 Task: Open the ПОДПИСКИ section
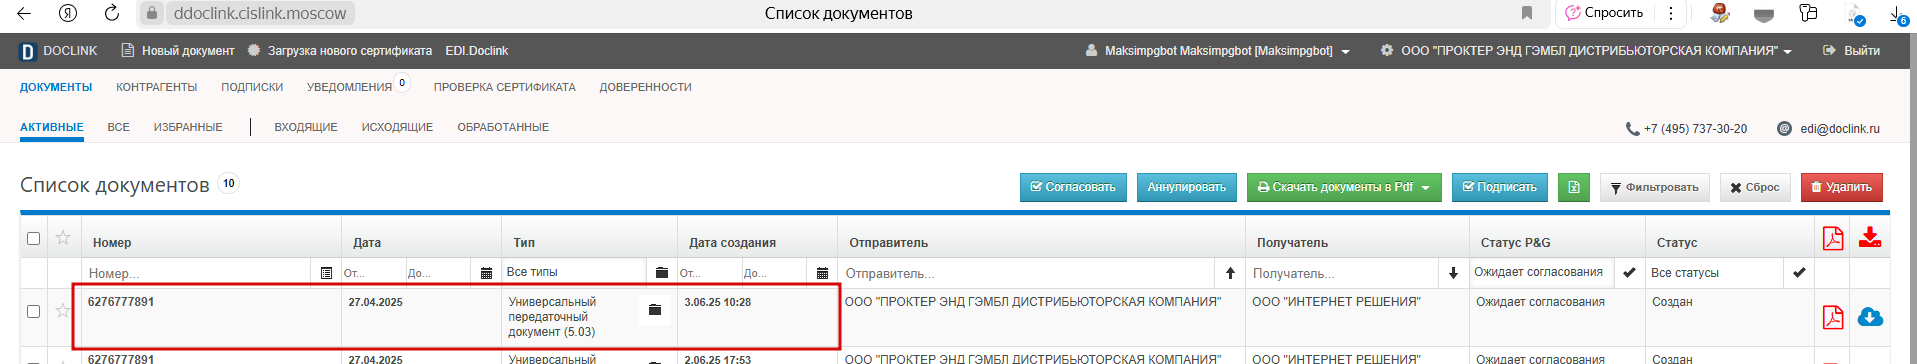(x=252, y=87)
